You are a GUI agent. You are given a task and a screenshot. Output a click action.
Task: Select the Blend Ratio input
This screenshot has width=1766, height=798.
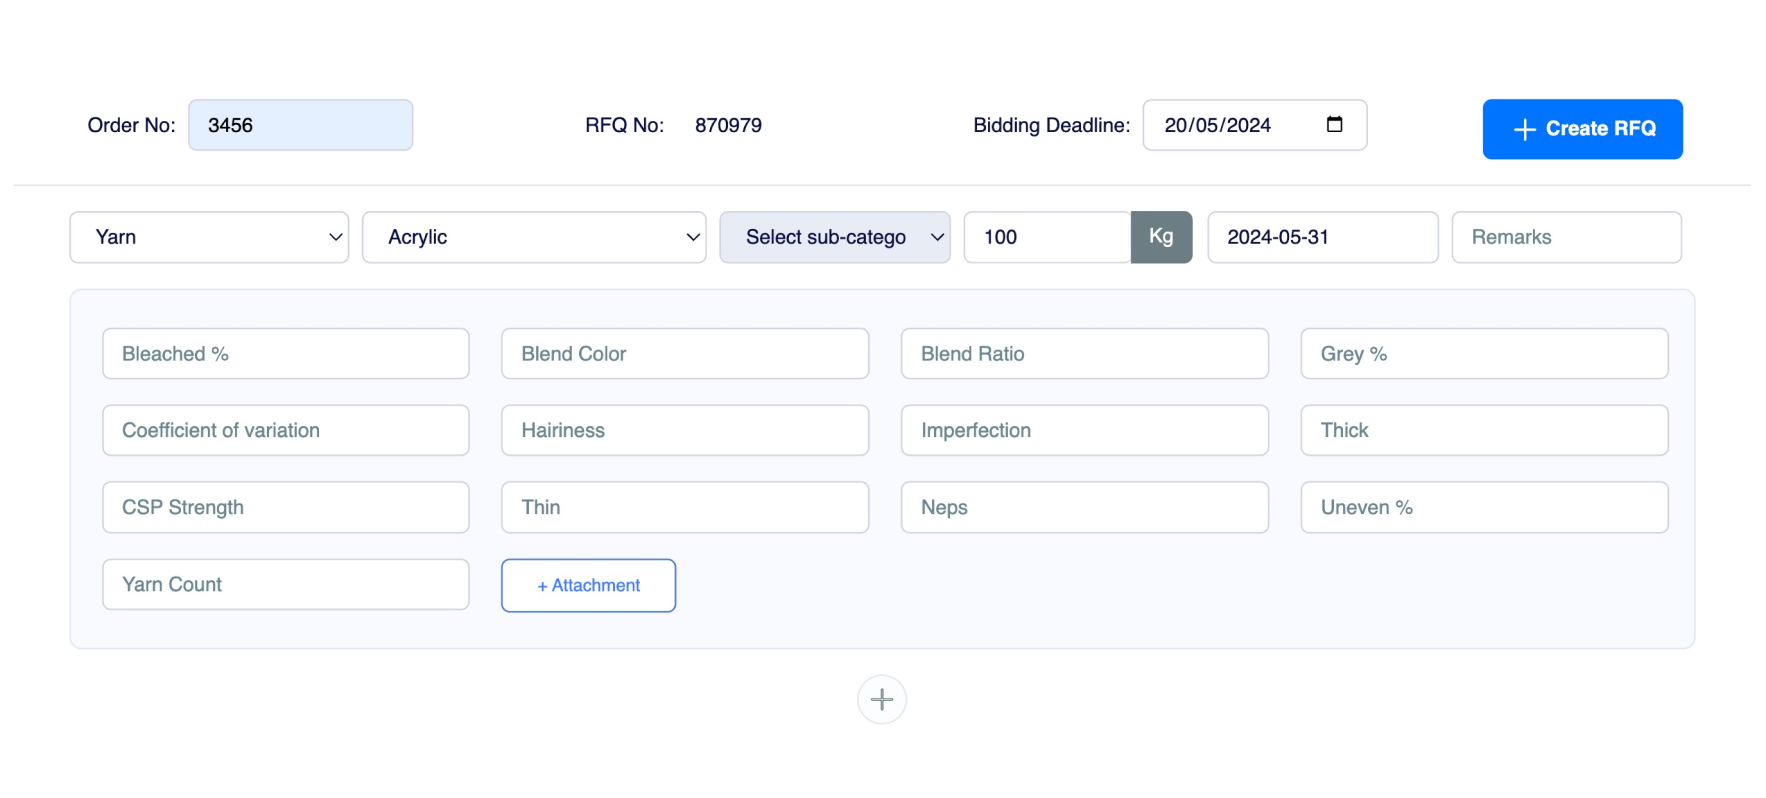click(x=1084, y=354)
